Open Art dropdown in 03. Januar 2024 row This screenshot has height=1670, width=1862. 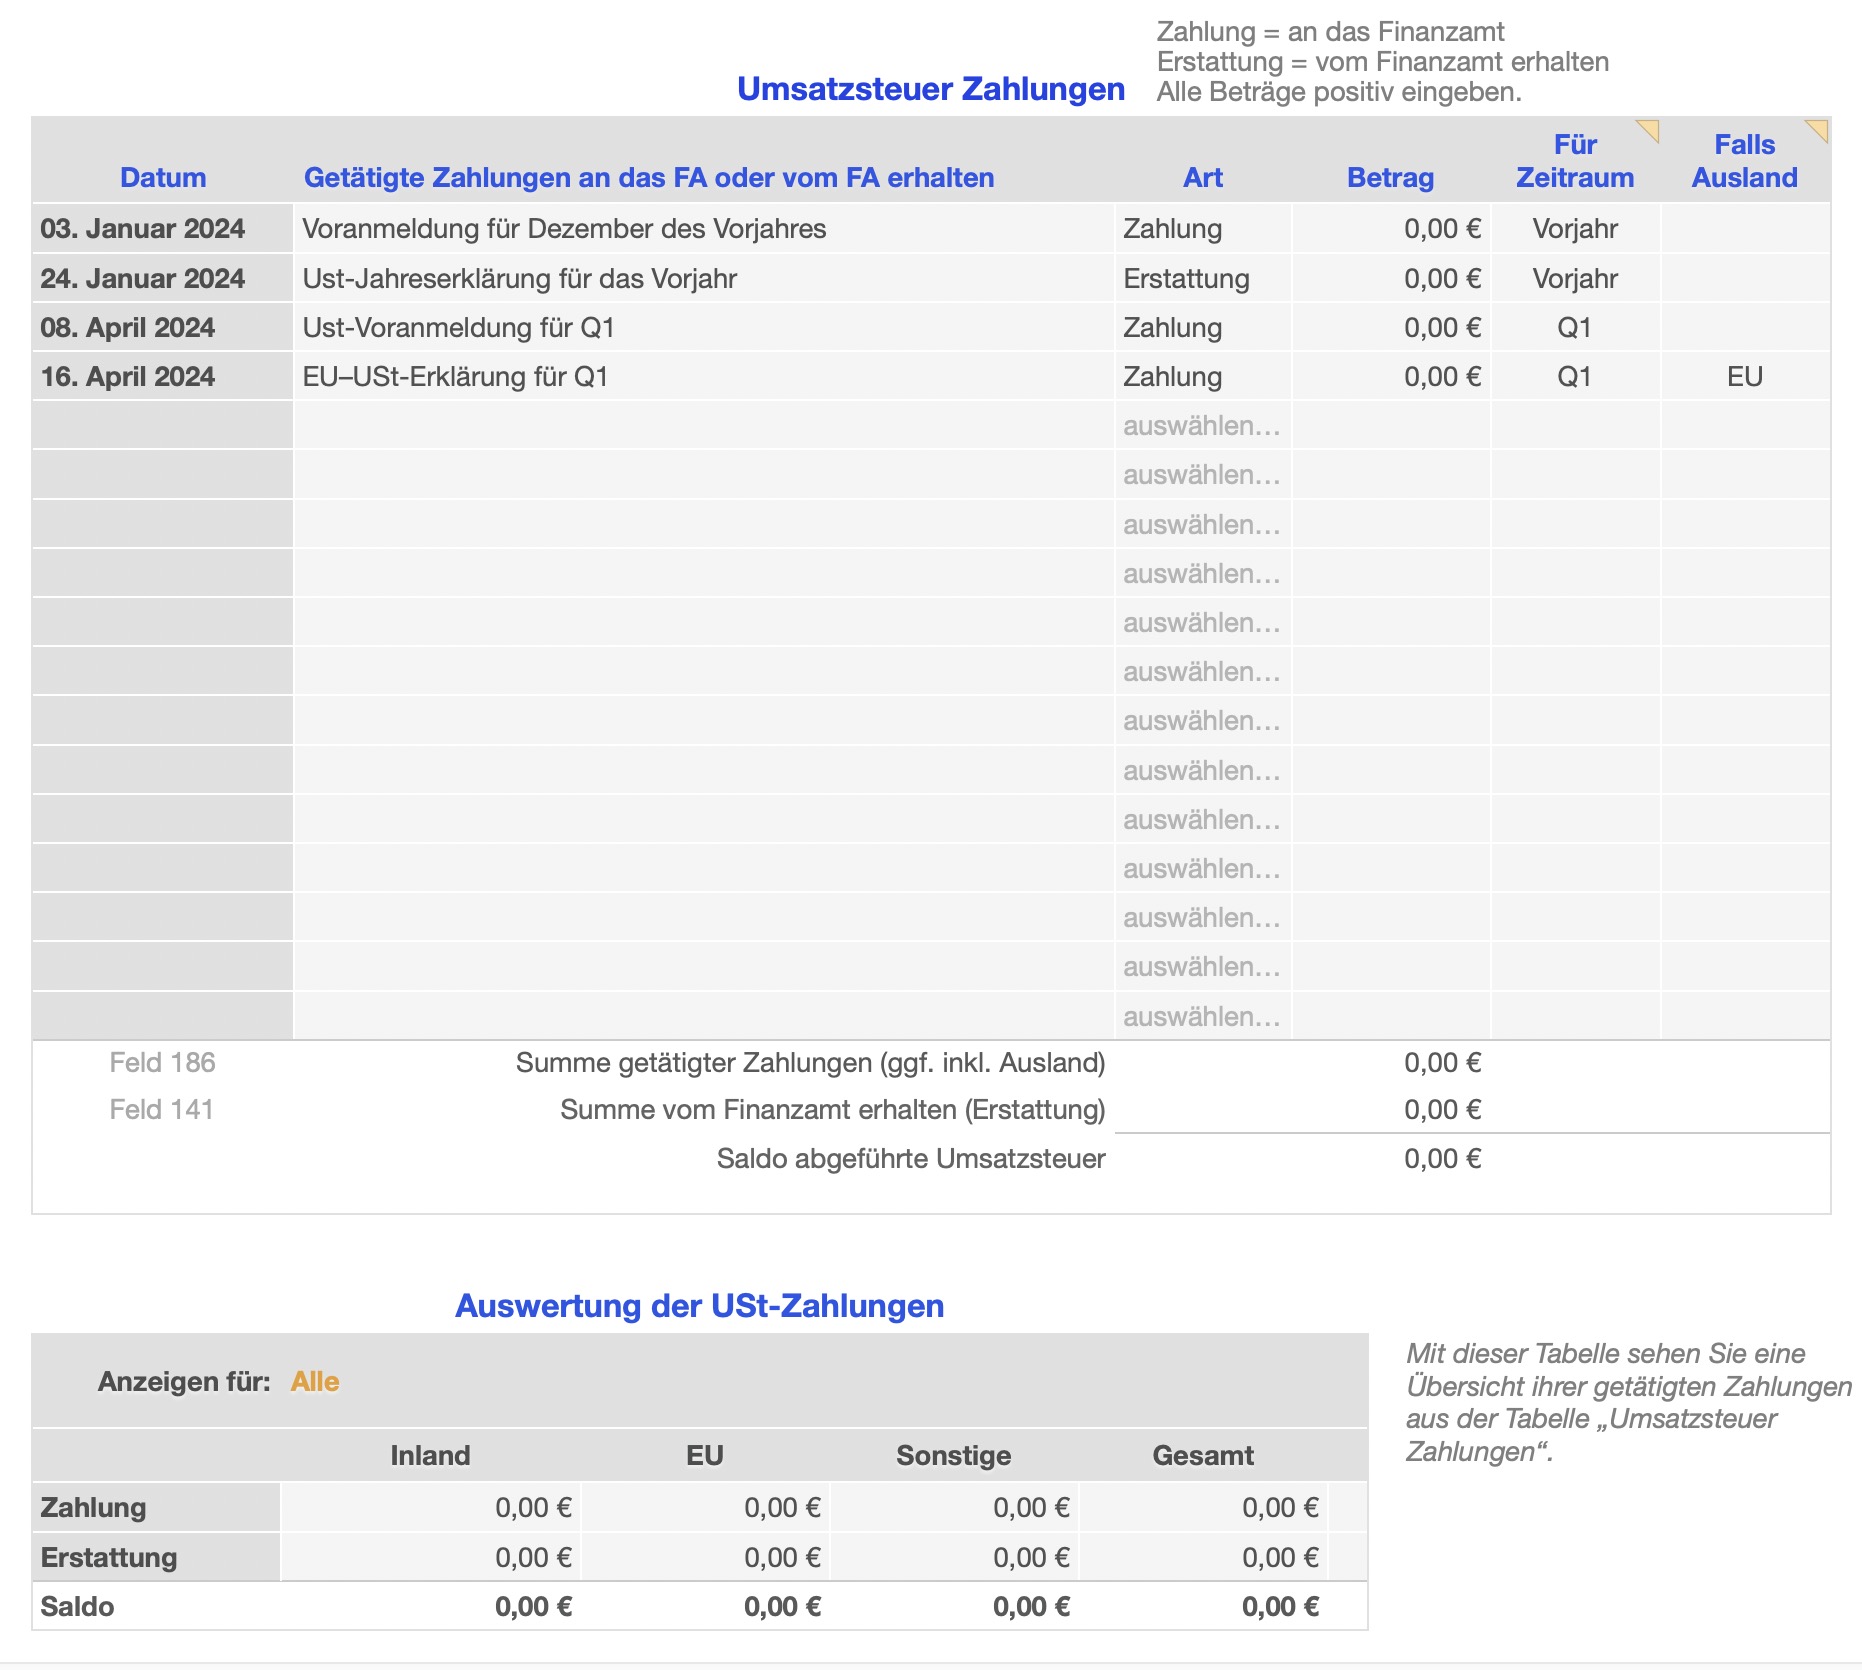(x=1202, y=229)
